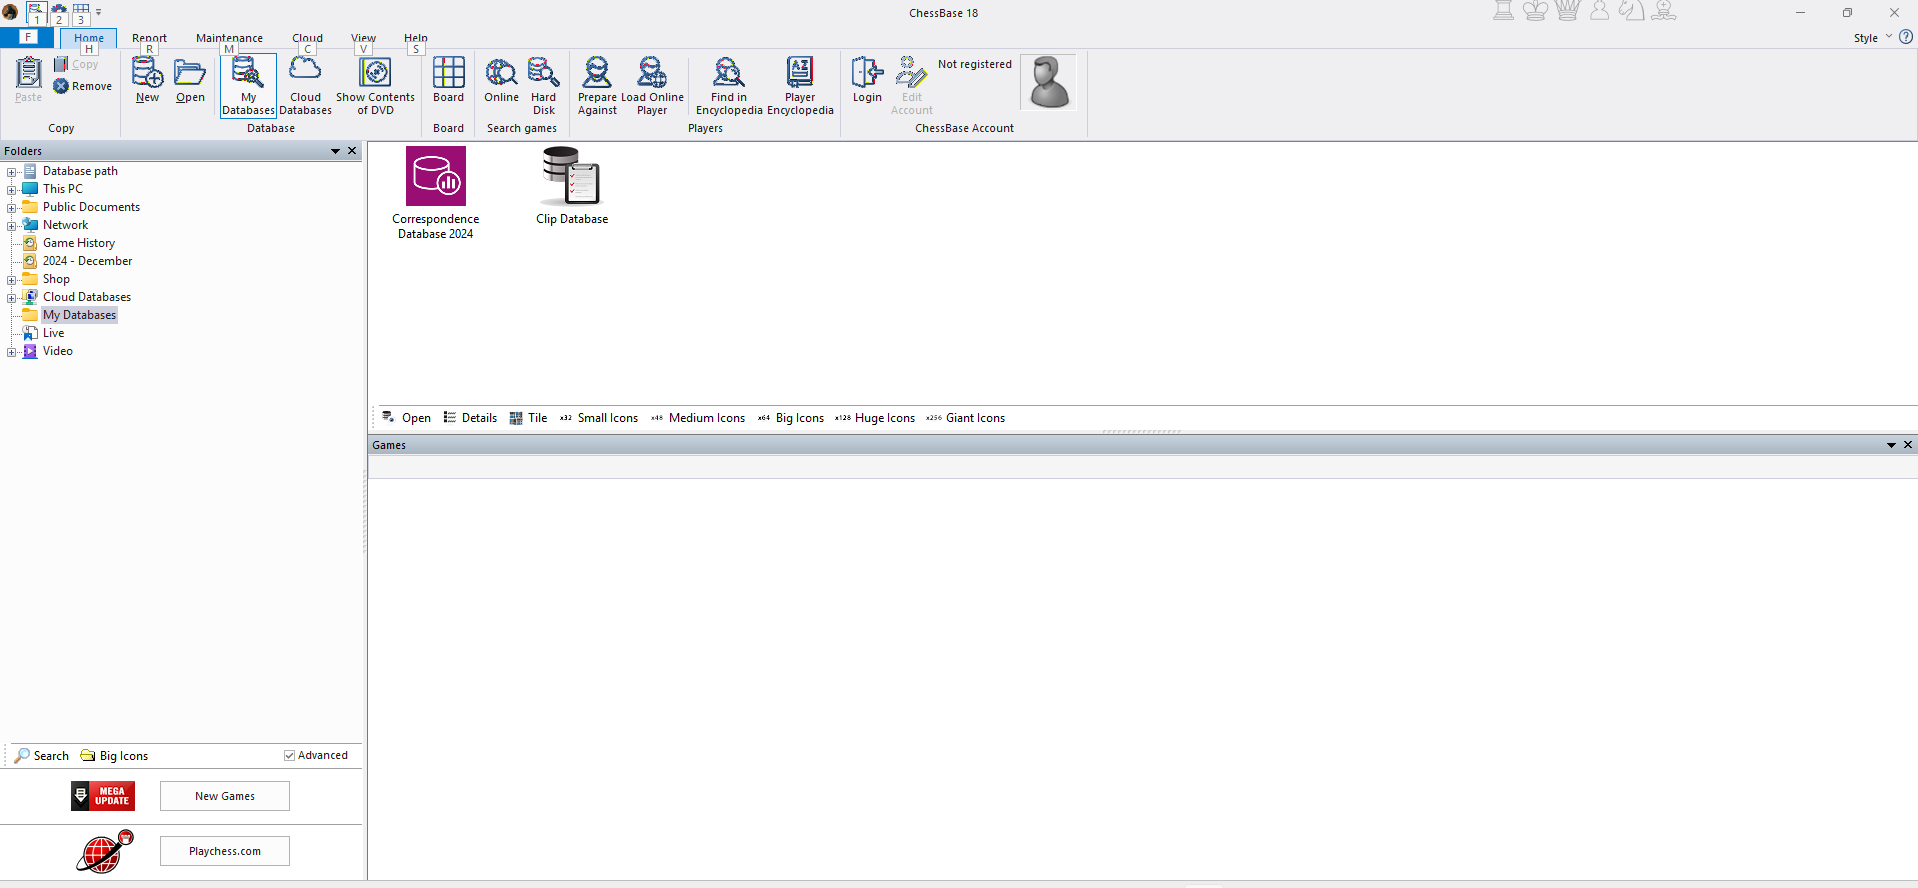Open the Player Encyclopedia
The width and height of the screenshot is (1918, 888).
[x=800, y=86]
